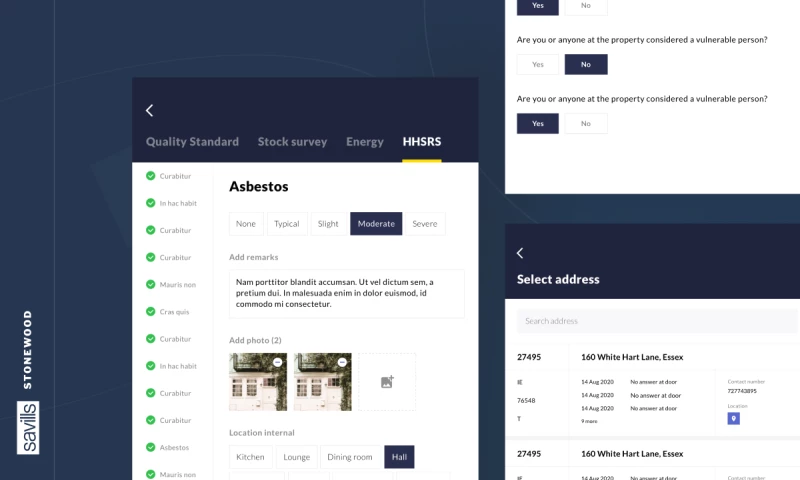Choose Dining room as internal location

point(350,457)
